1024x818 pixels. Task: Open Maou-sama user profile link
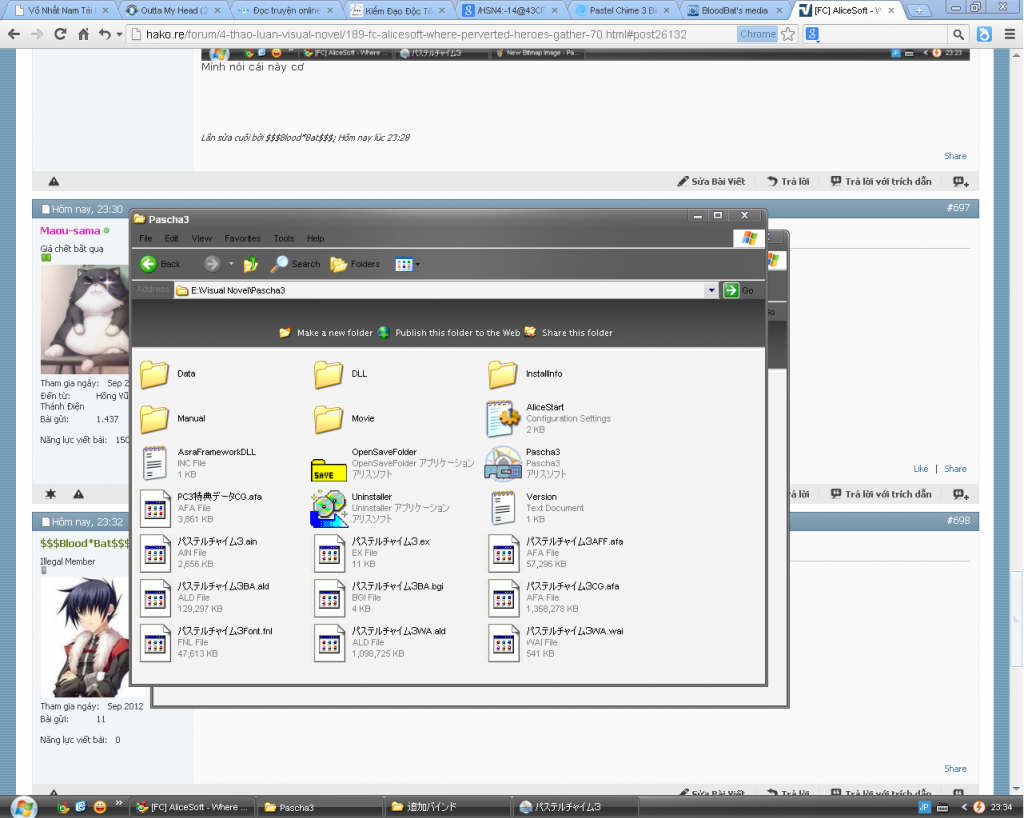(x=70, y=230)
